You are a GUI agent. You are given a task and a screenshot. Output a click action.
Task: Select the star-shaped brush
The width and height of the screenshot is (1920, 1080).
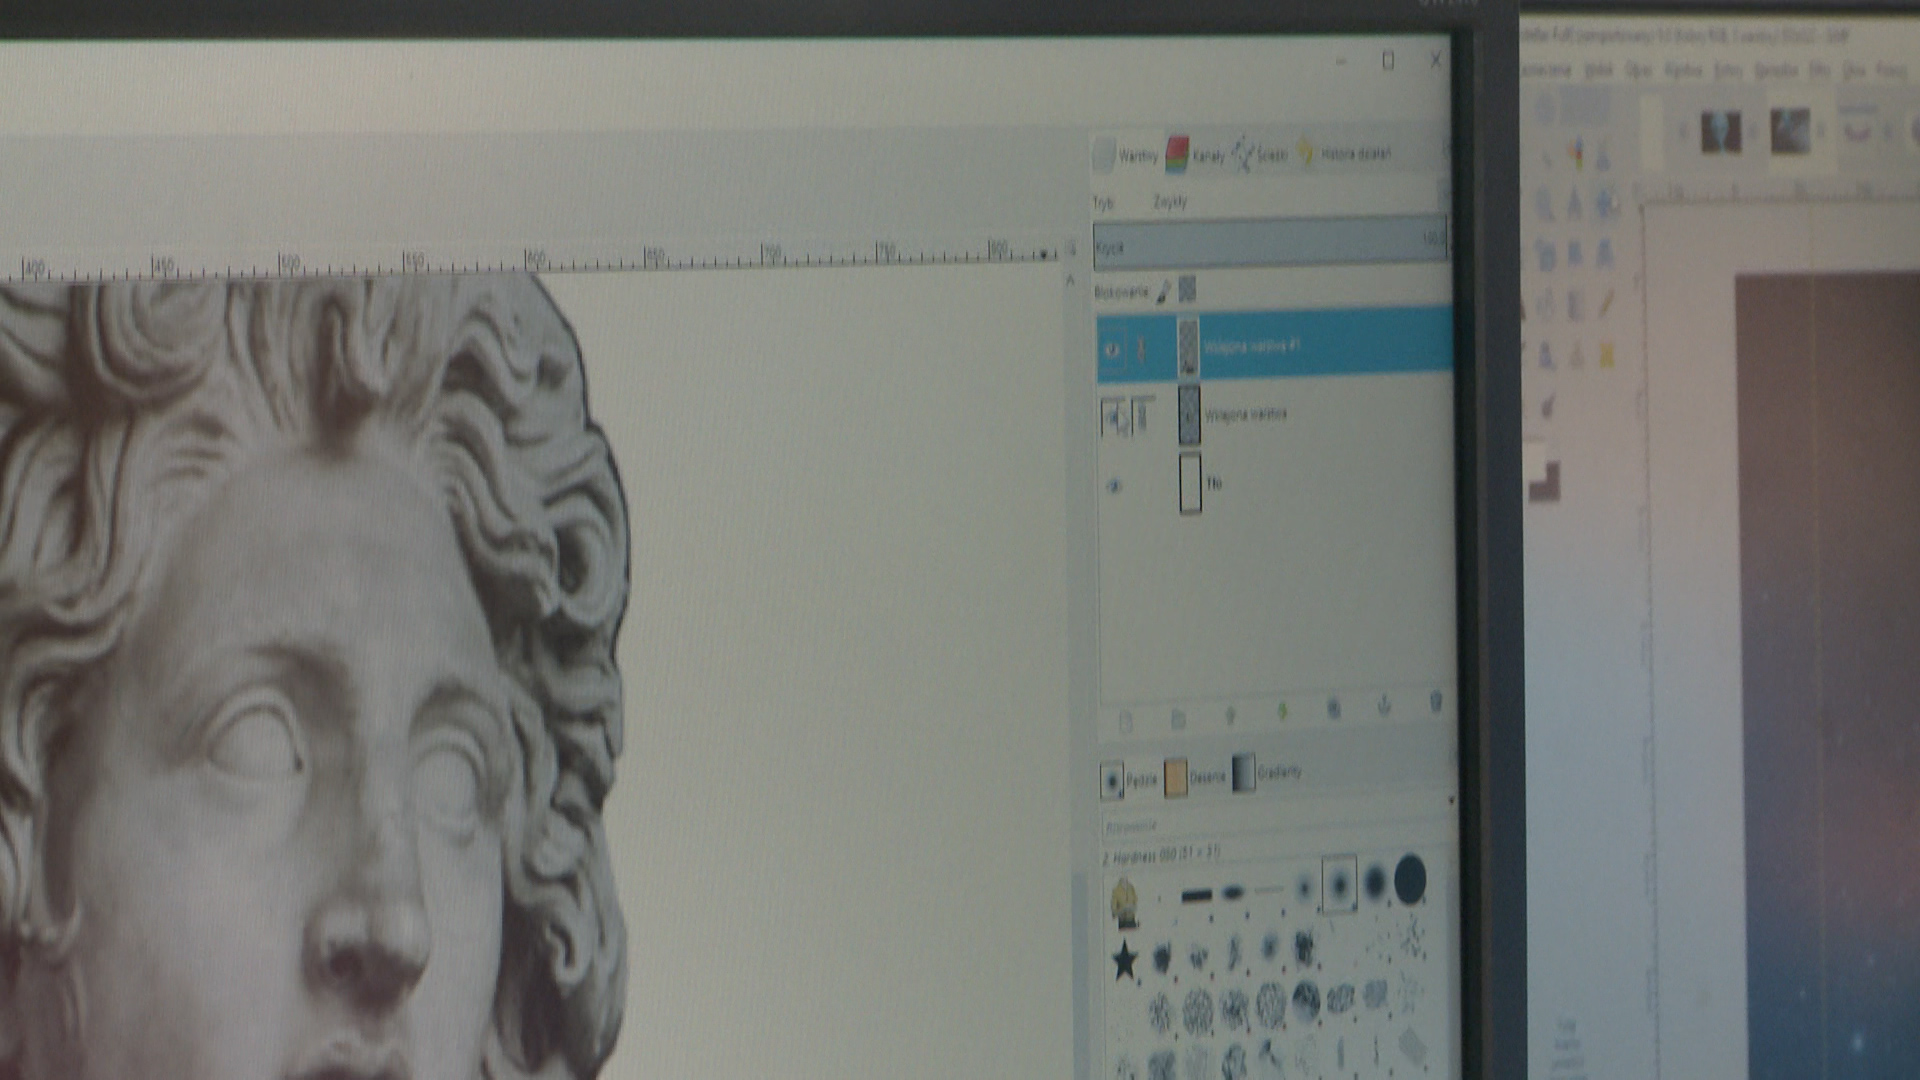(1124, 961)
